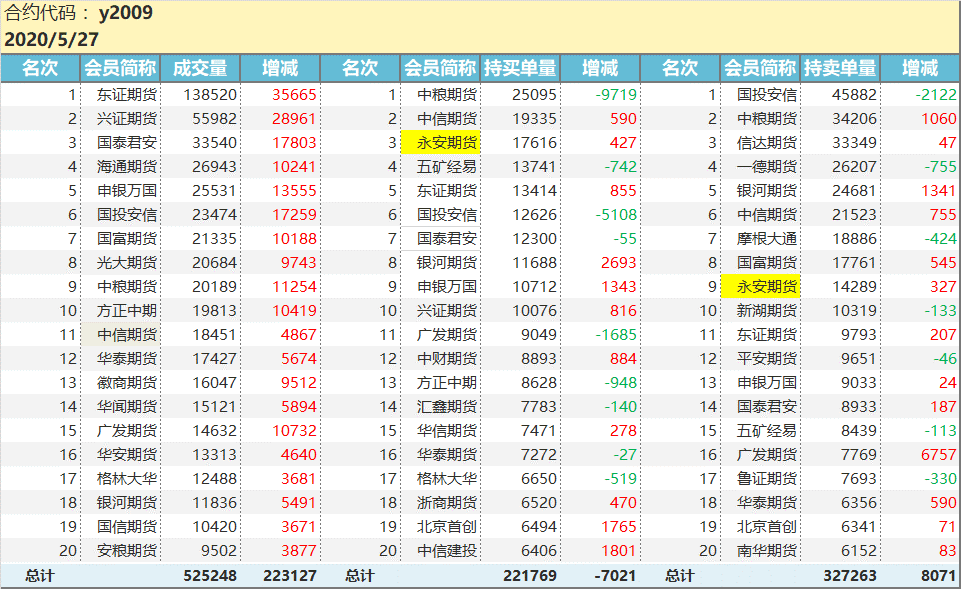The width and height of the screenshot is (961, 589).
Task: Select the long position value 13741
Action: (534, 167)
